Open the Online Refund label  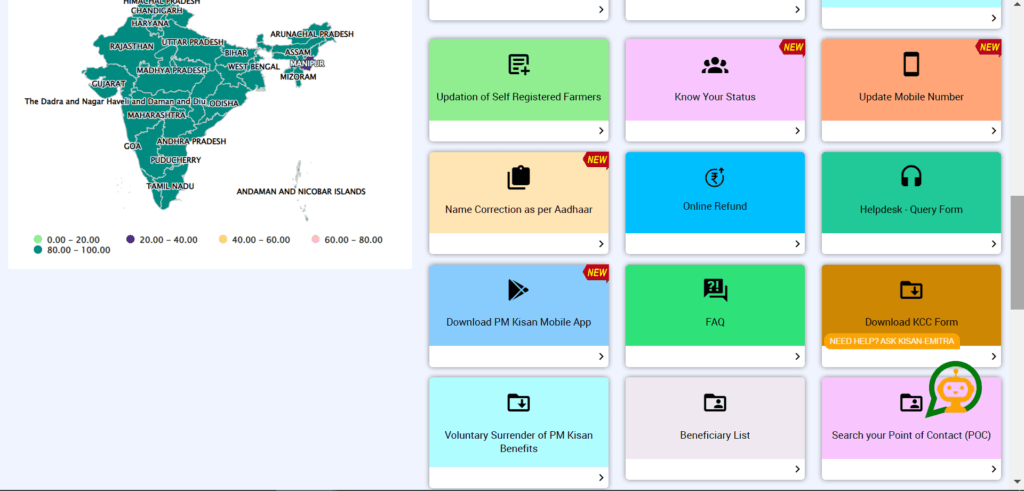[x=715, y=206]
